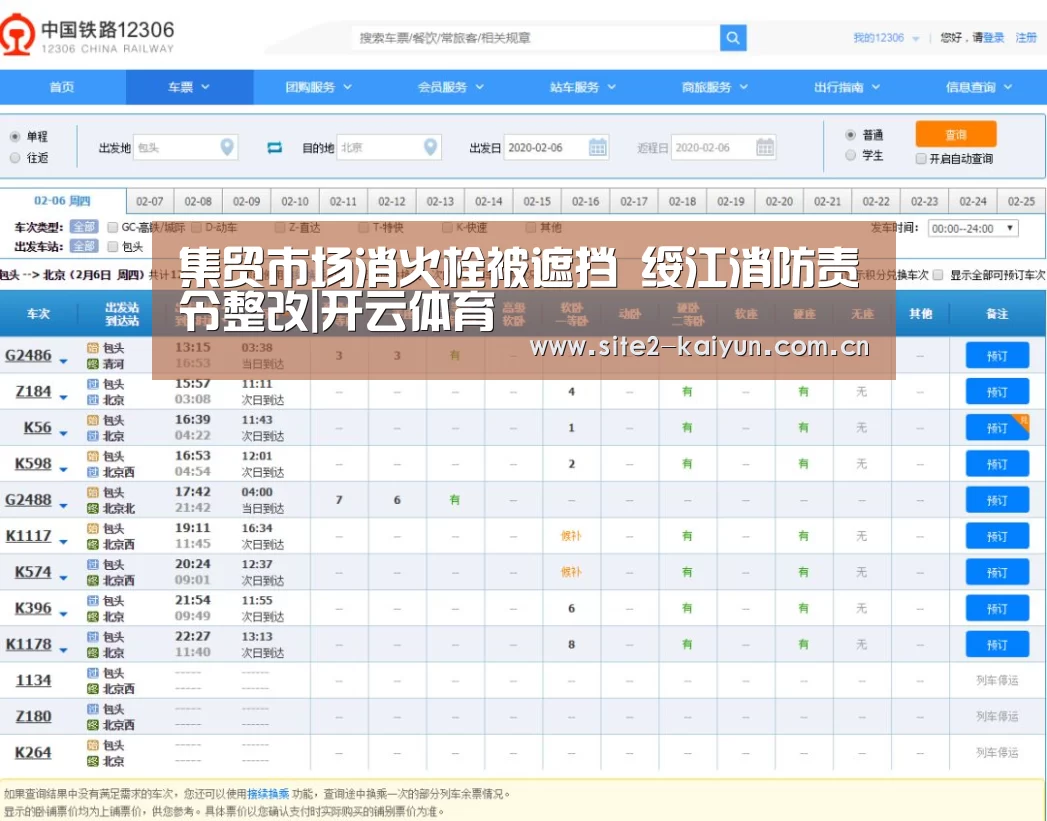Click 预订 button for train K1178

point(997,645)
